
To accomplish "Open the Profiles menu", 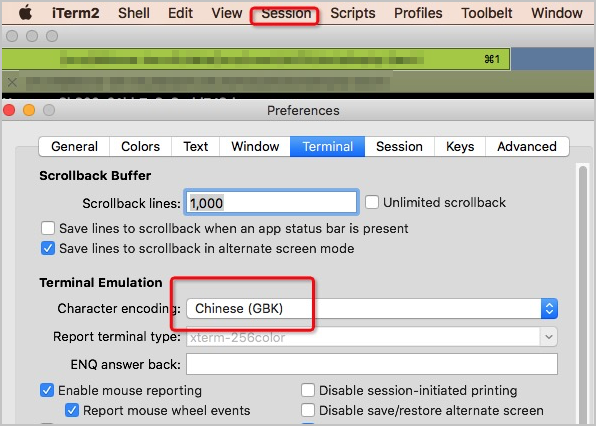I will [418, 13].
